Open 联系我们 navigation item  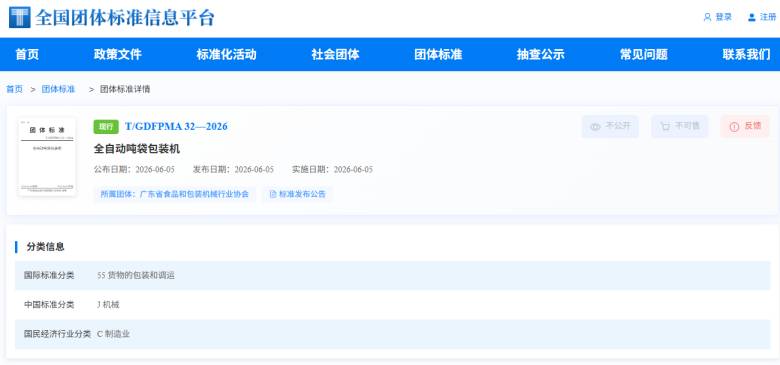(747, 54)
